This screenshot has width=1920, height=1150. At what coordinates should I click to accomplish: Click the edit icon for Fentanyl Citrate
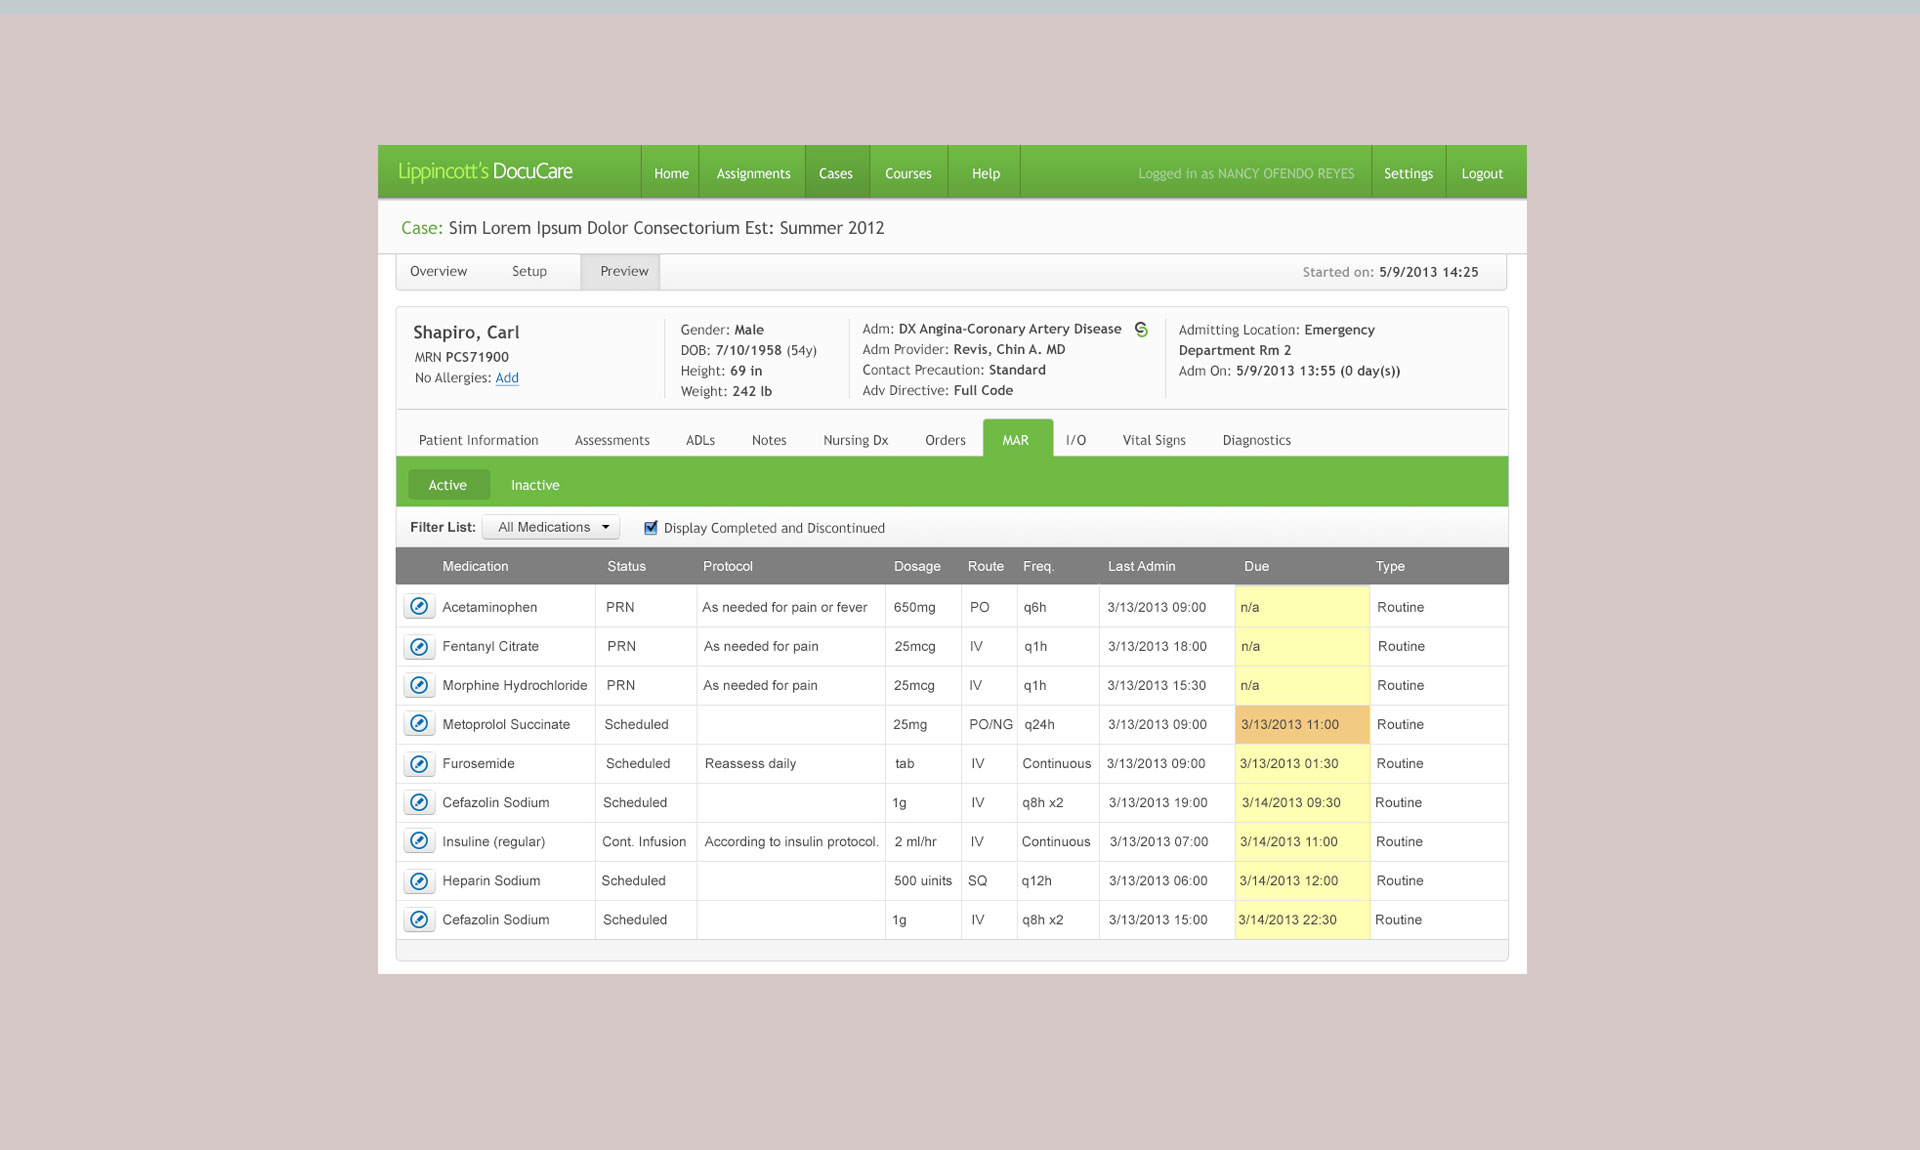pos(419,646)
